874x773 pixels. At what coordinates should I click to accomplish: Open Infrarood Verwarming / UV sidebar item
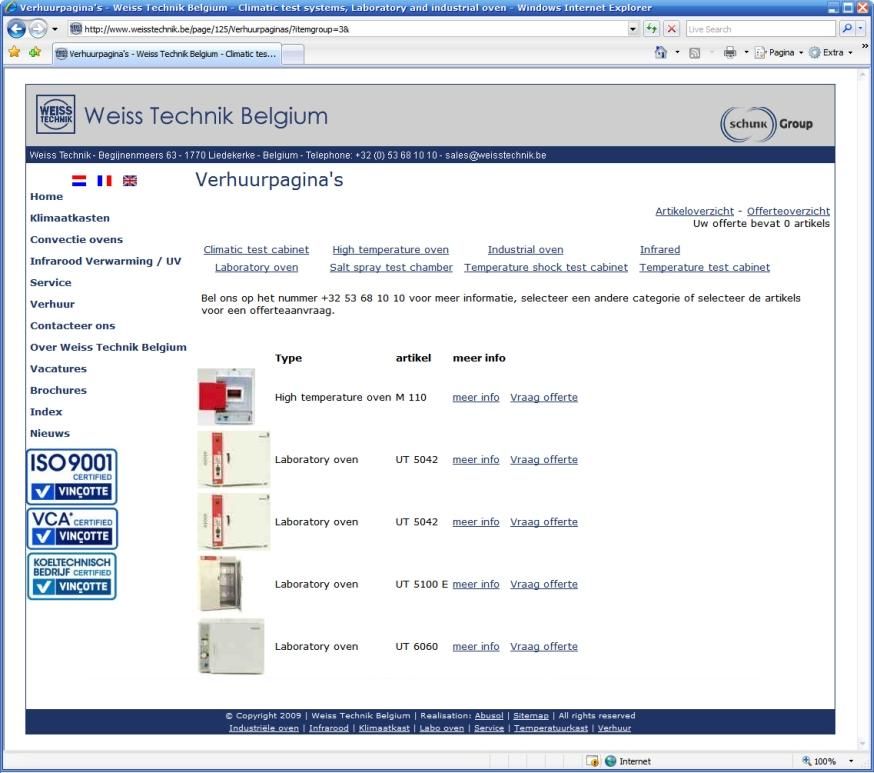coord(105,261)
